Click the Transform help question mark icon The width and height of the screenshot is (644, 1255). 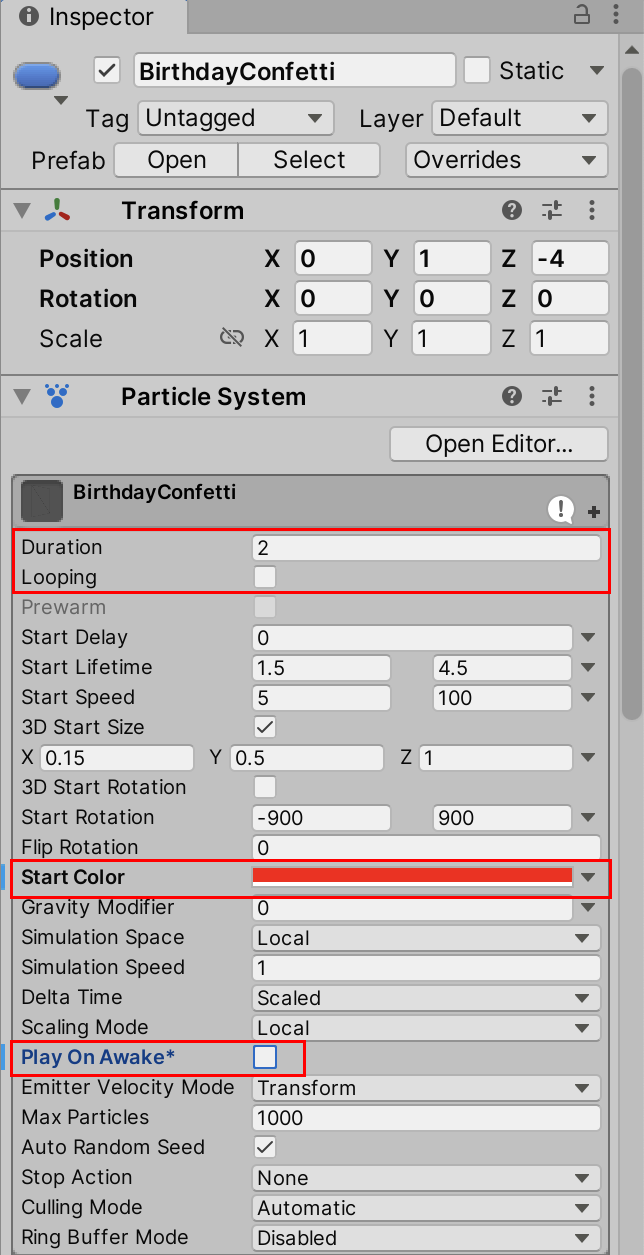pyautogui.click(x=512, y=211)
